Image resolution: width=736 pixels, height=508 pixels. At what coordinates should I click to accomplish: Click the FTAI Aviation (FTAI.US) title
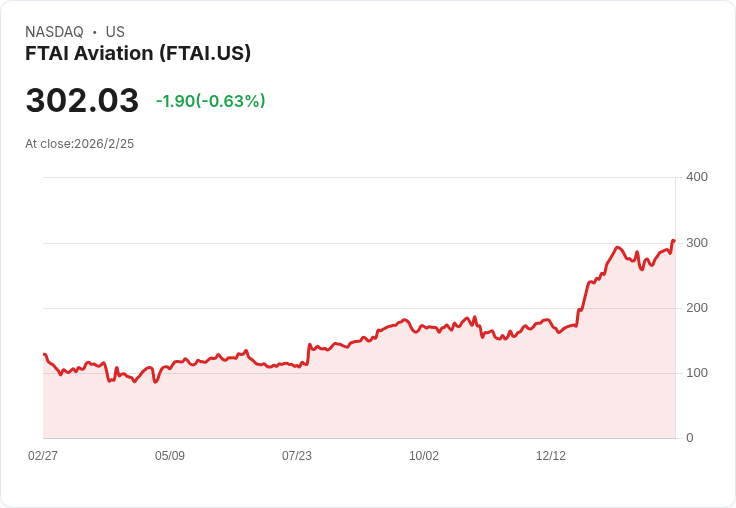tap(138, 53)
